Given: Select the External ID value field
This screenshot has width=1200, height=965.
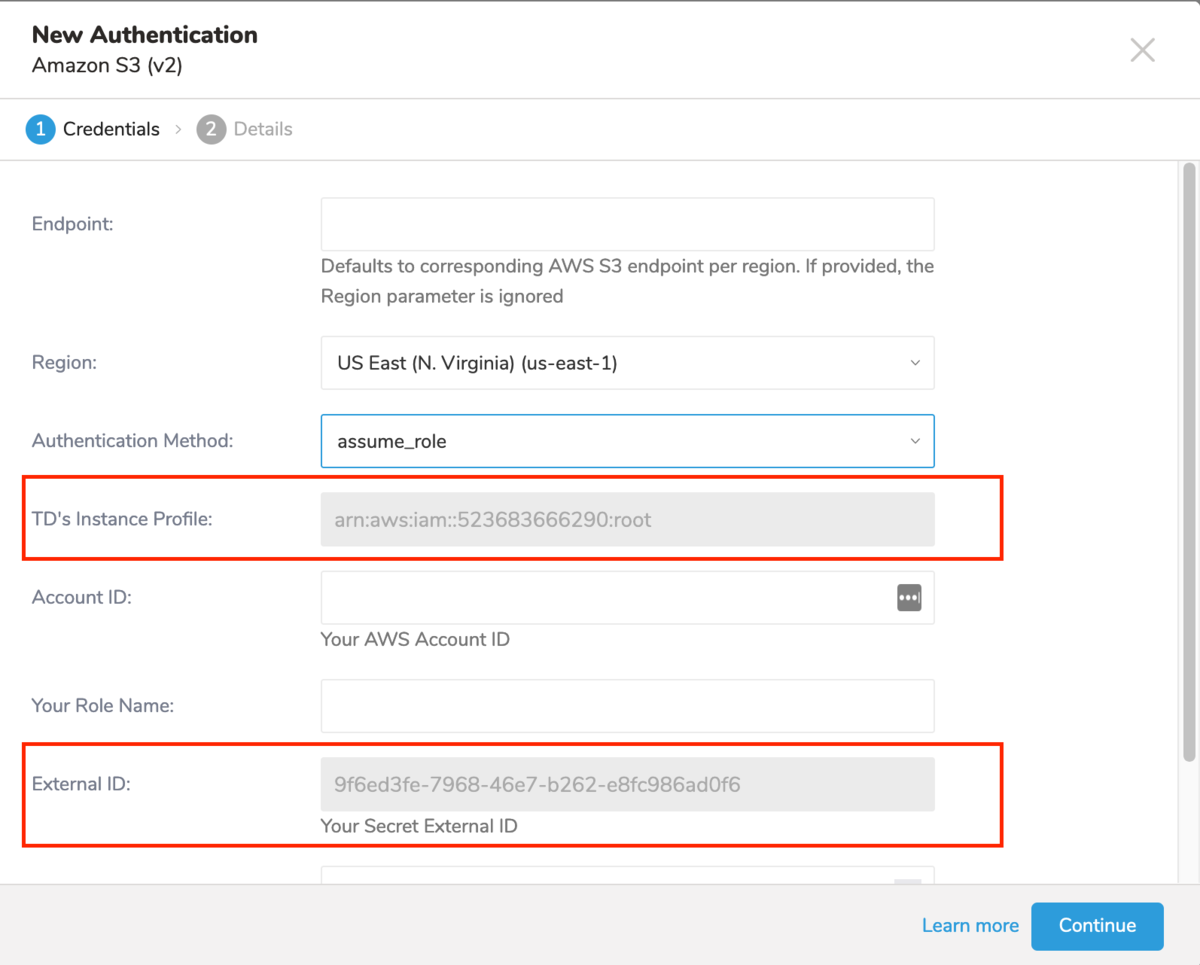Looking at the screenshot, I should [x=627, y=784].
